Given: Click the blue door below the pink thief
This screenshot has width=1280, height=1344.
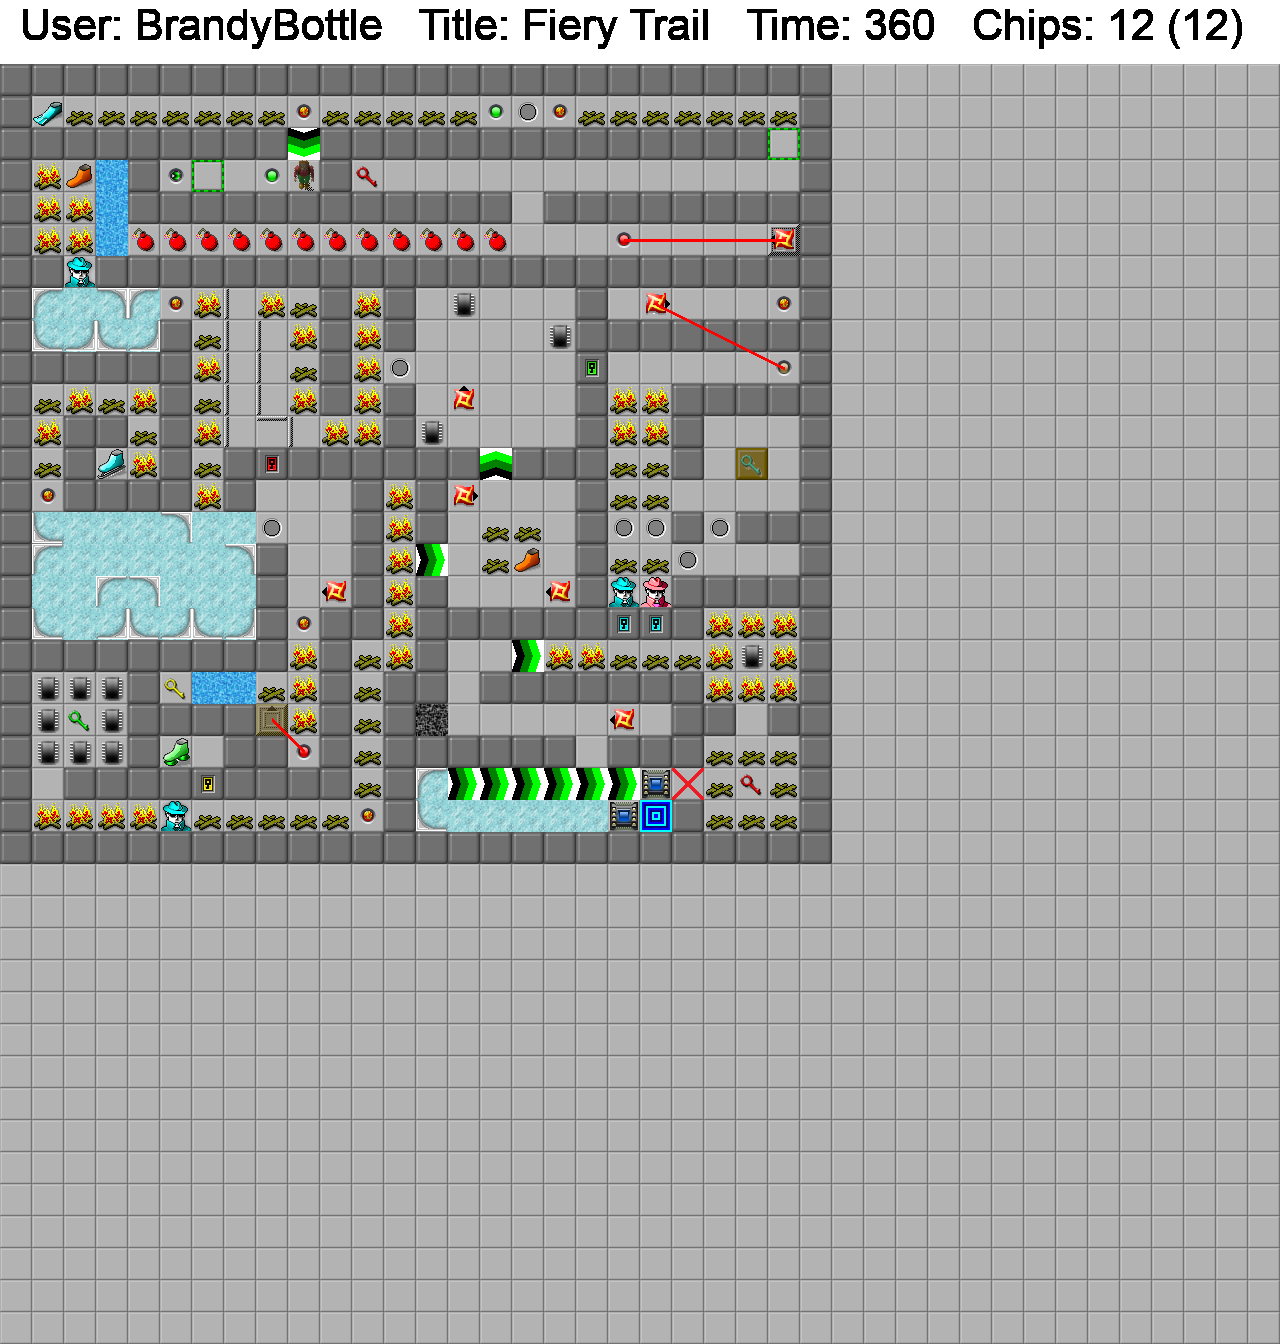Looking at the screenshot, I should point(656,624).
